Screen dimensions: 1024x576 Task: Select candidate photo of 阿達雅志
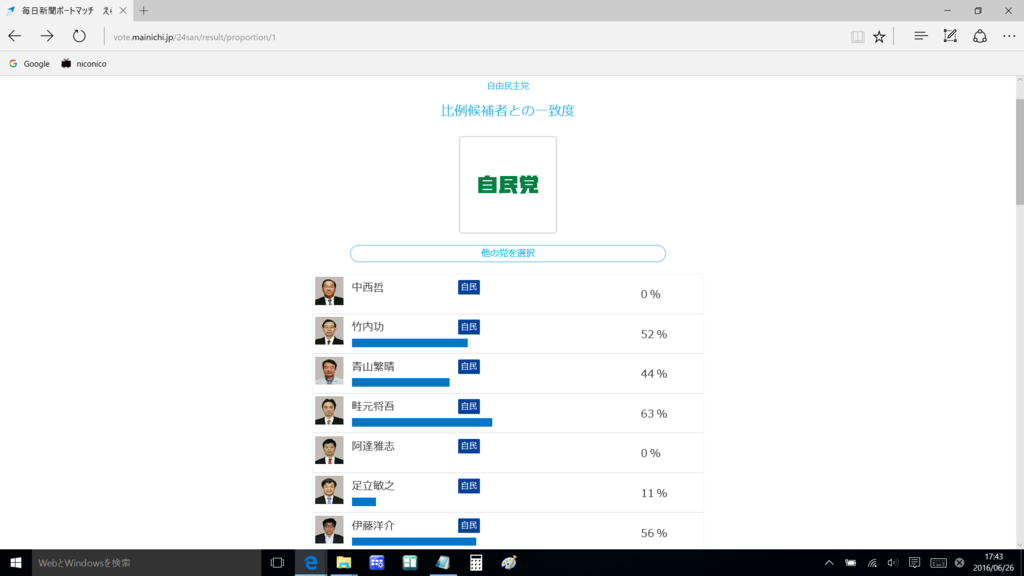tap(329, 451)
